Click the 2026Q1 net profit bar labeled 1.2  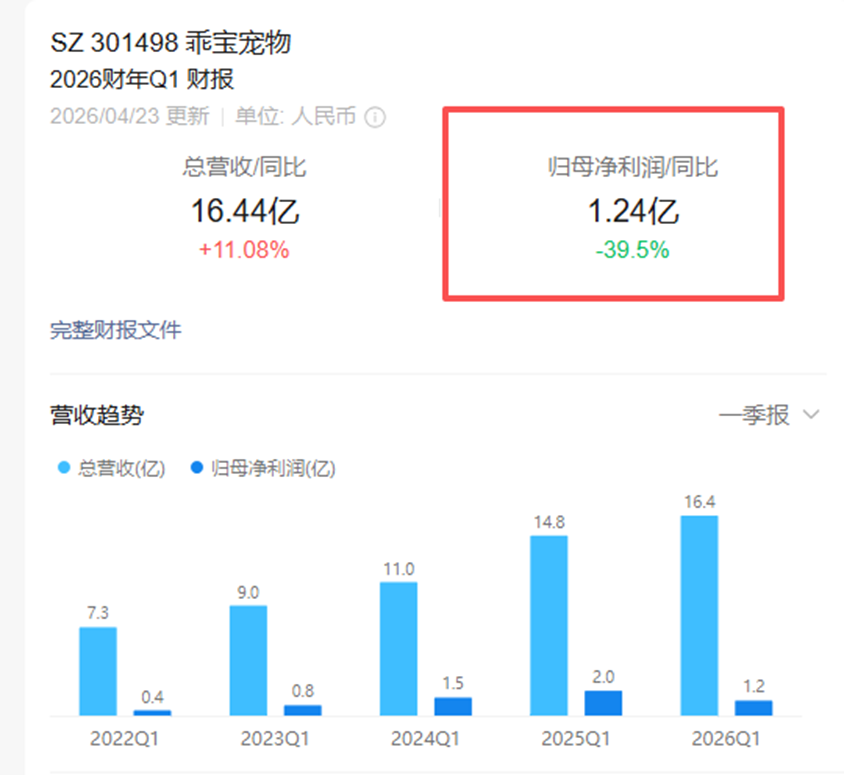click(x=754, y=708)
